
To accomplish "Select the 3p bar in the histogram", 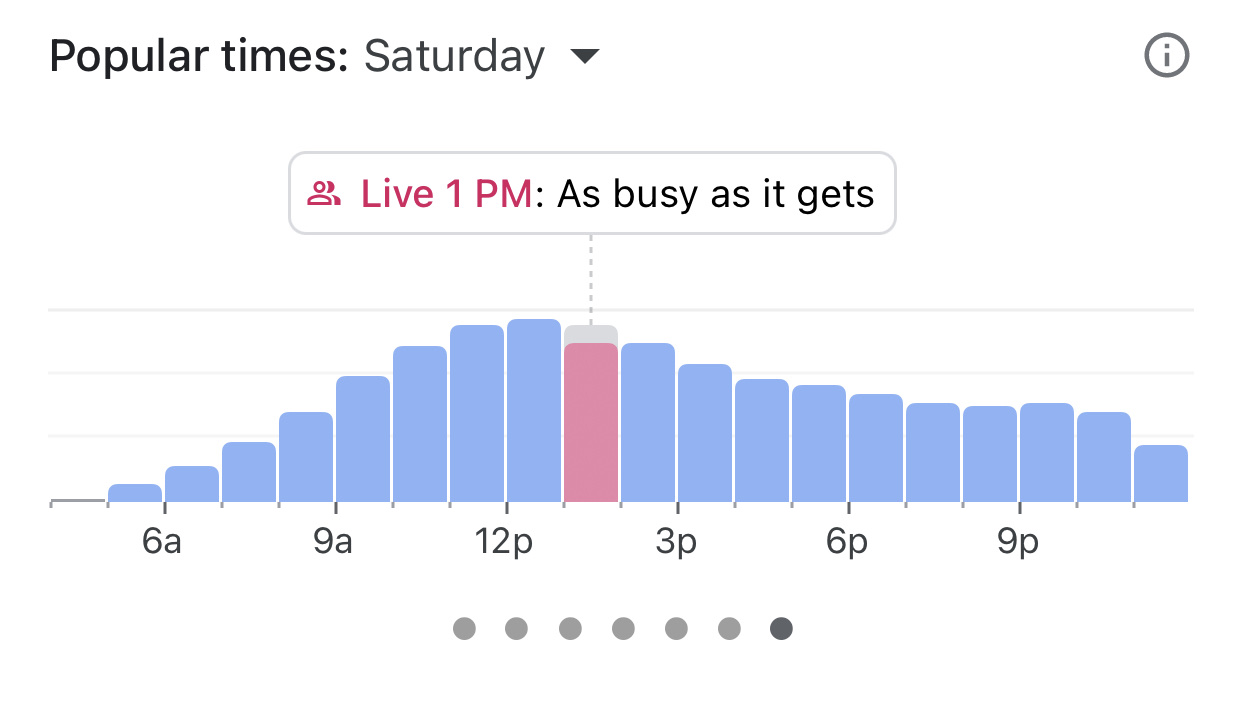I will [705, 432].
